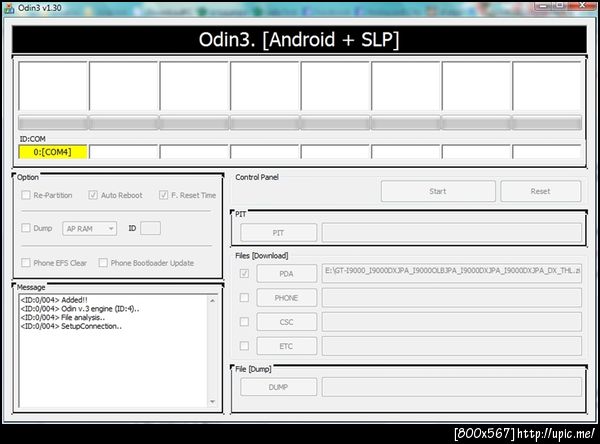
Task: Click the PIT file button
Action: click(x=279, y=233)
